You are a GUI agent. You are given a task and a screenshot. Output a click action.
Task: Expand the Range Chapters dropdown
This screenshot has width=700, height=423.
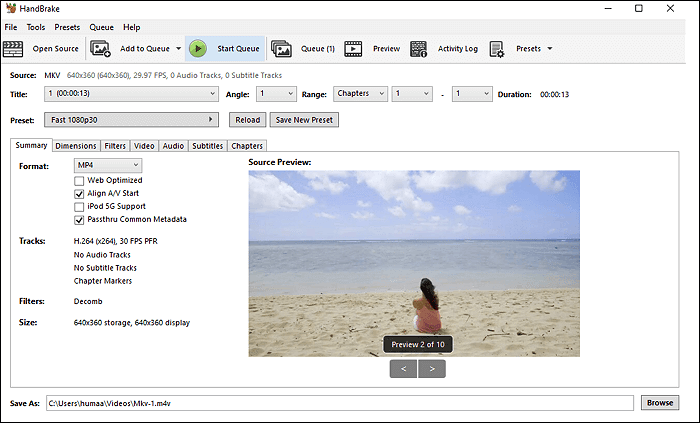pos(360,94)
